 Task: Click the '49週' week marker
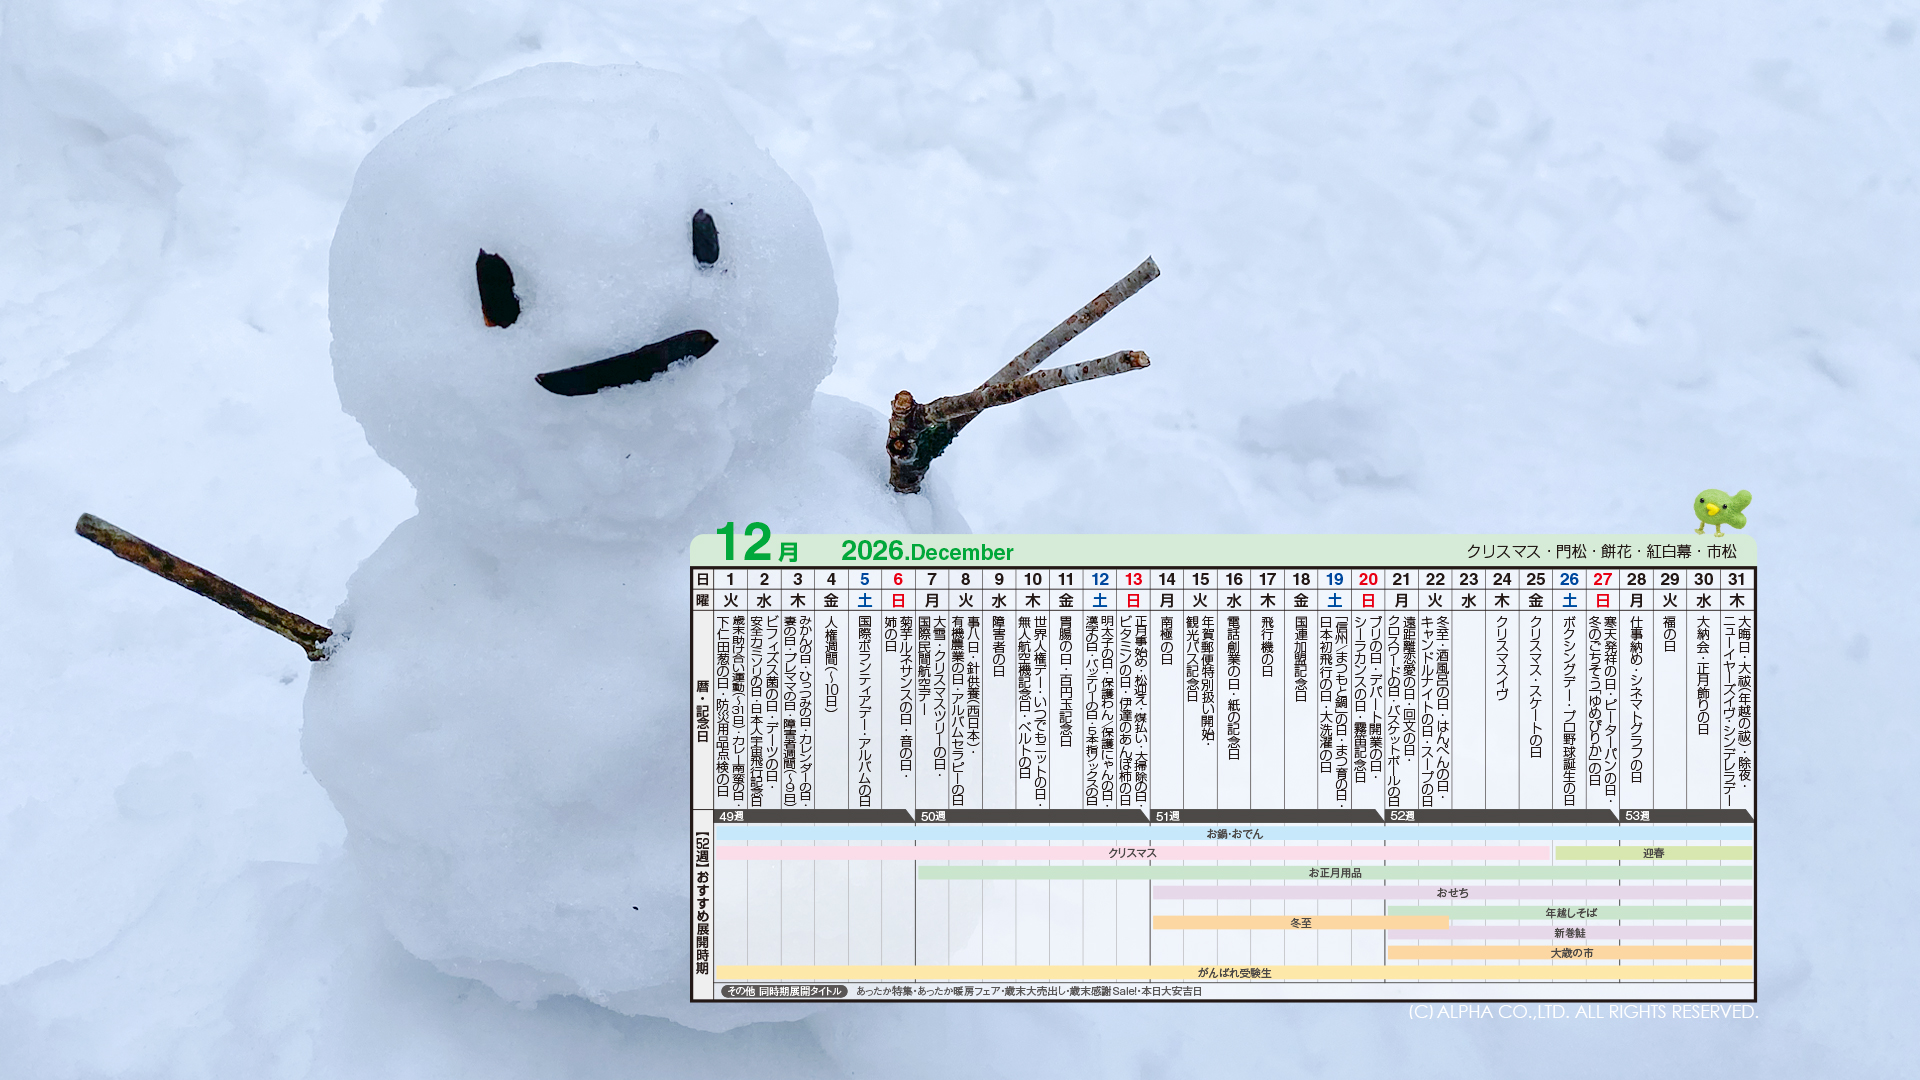732,816
